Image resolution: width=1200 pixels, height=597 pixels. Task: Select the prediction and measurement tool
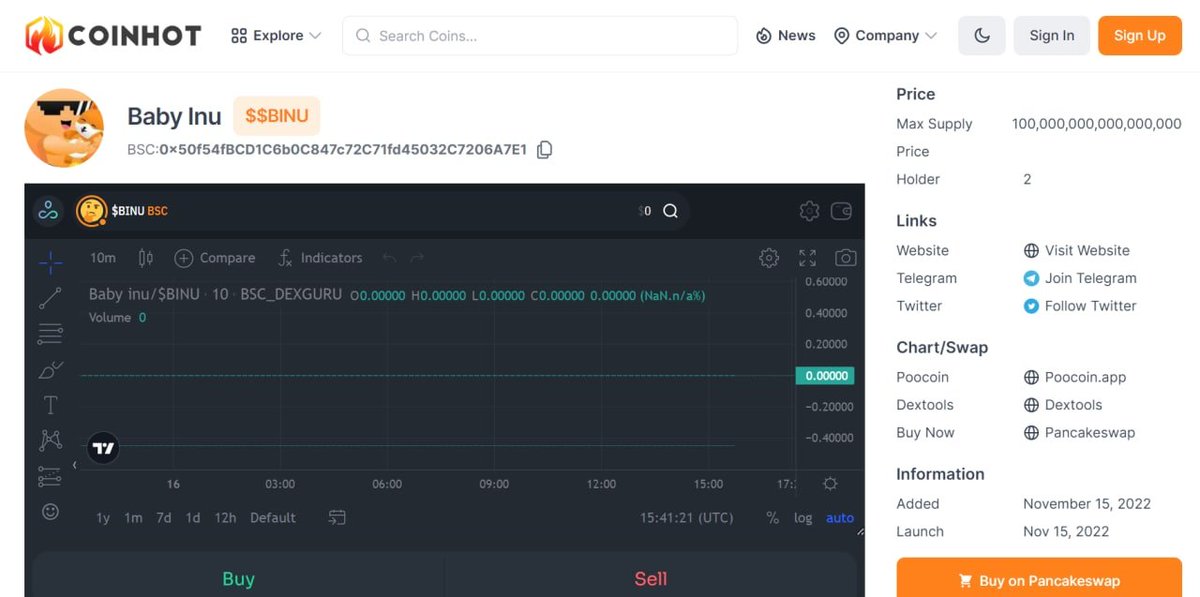(50, 476)
